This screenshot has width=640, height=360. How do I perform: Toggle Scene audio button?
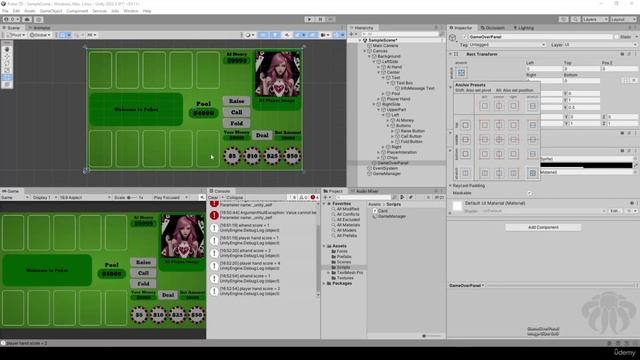coord(287,35)
